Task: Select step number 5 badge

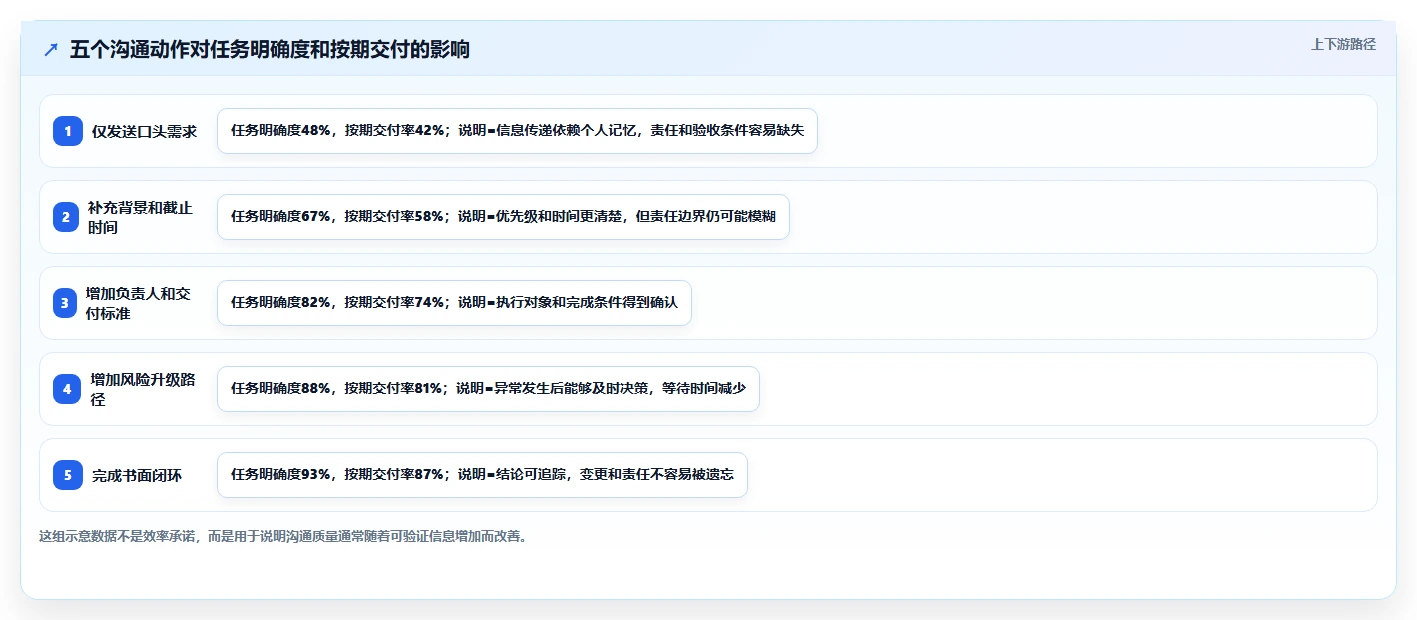Action: tap(68, 475)
